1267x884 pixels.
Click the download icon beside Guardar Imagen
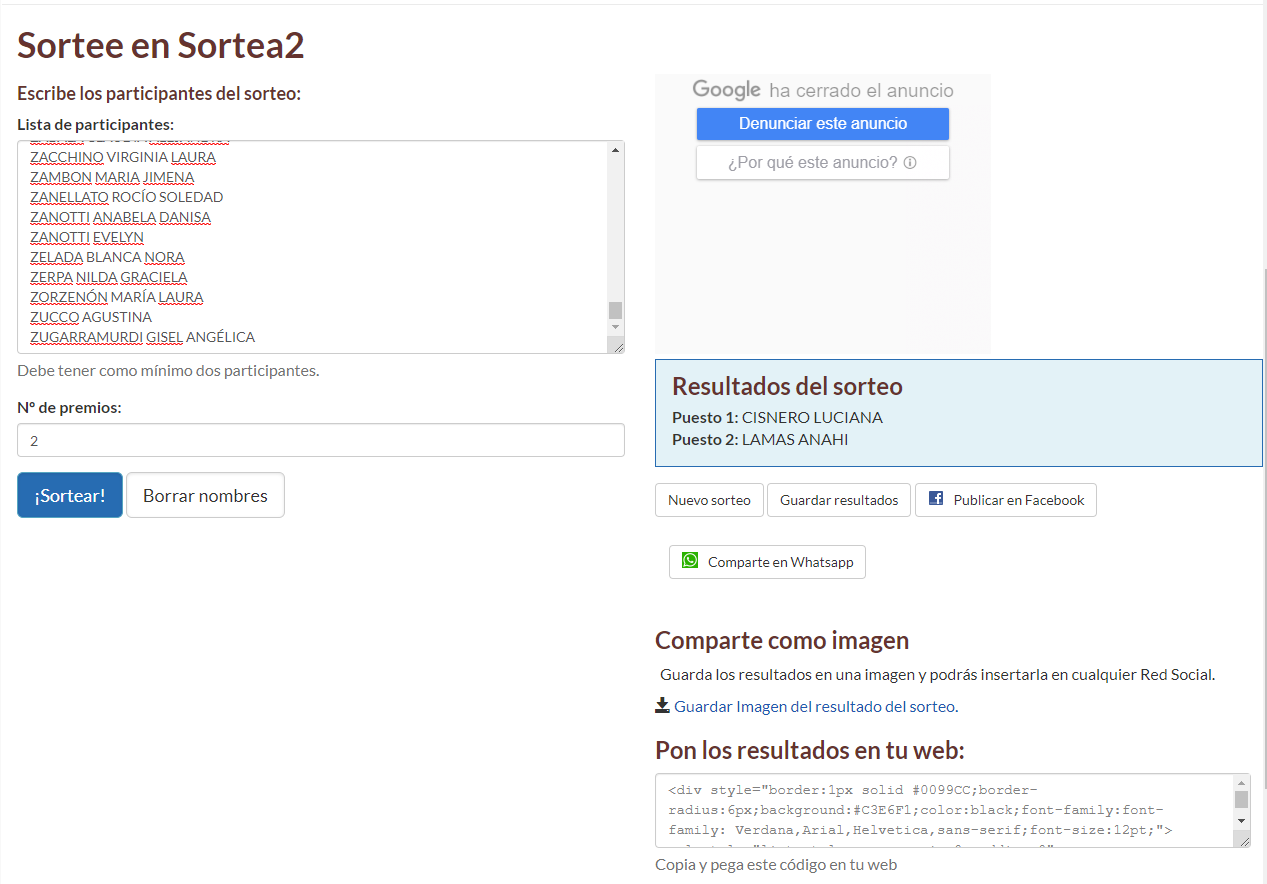662,705
